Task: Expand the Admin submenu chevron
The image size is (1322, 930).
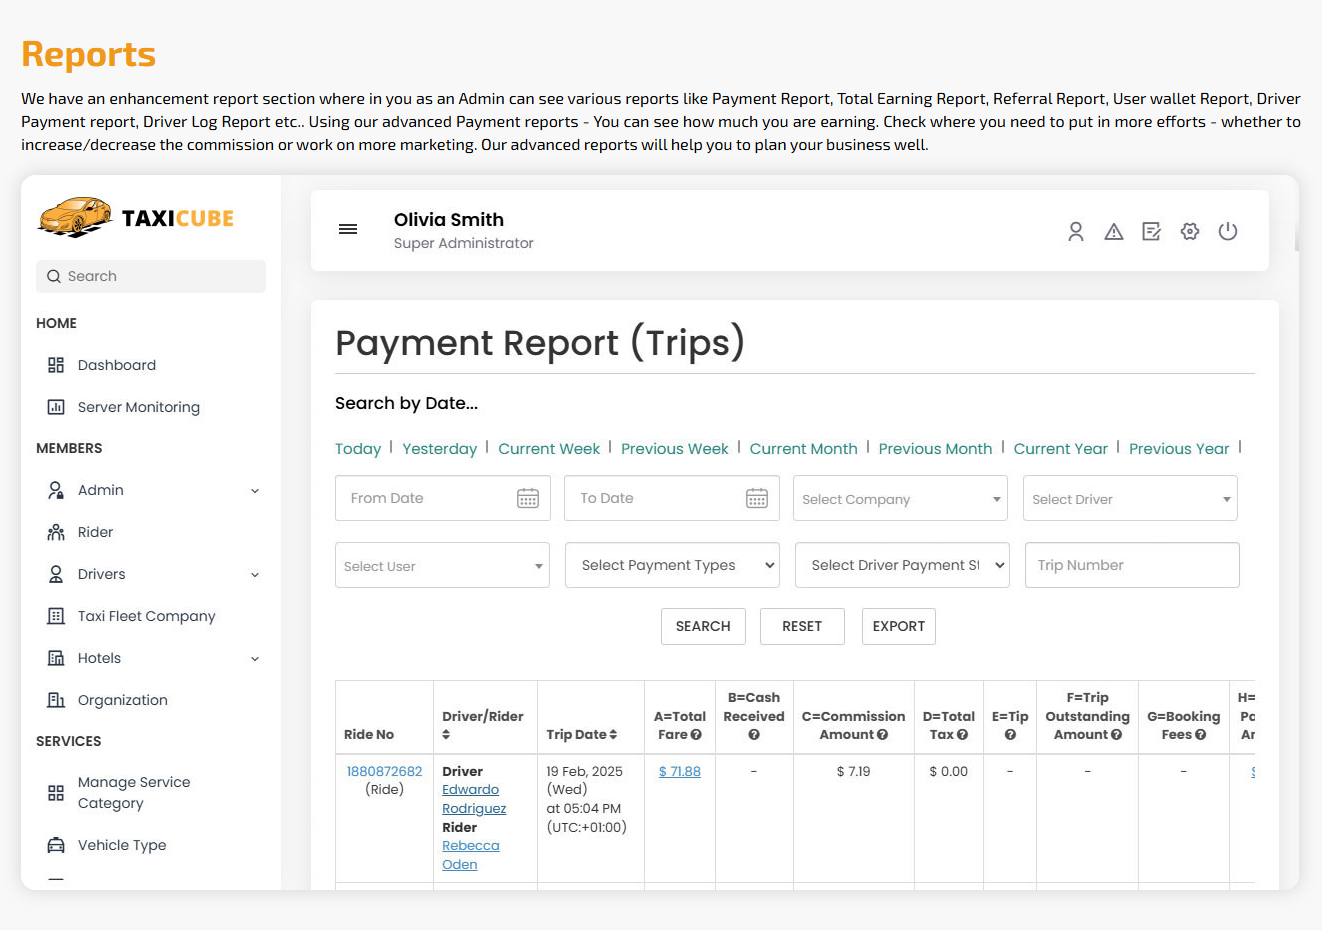Action: pyautogui.click(x=255, y=491)
